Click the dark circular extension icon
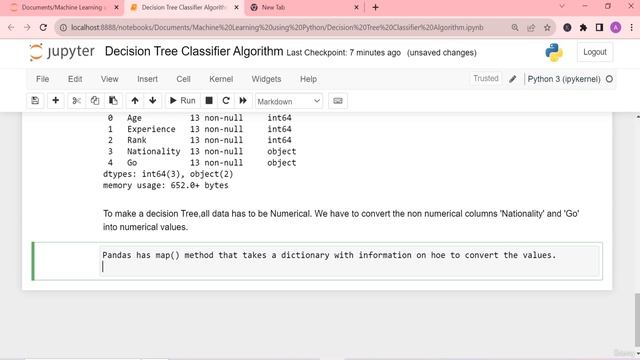640x360 pixels. (567, 27)
